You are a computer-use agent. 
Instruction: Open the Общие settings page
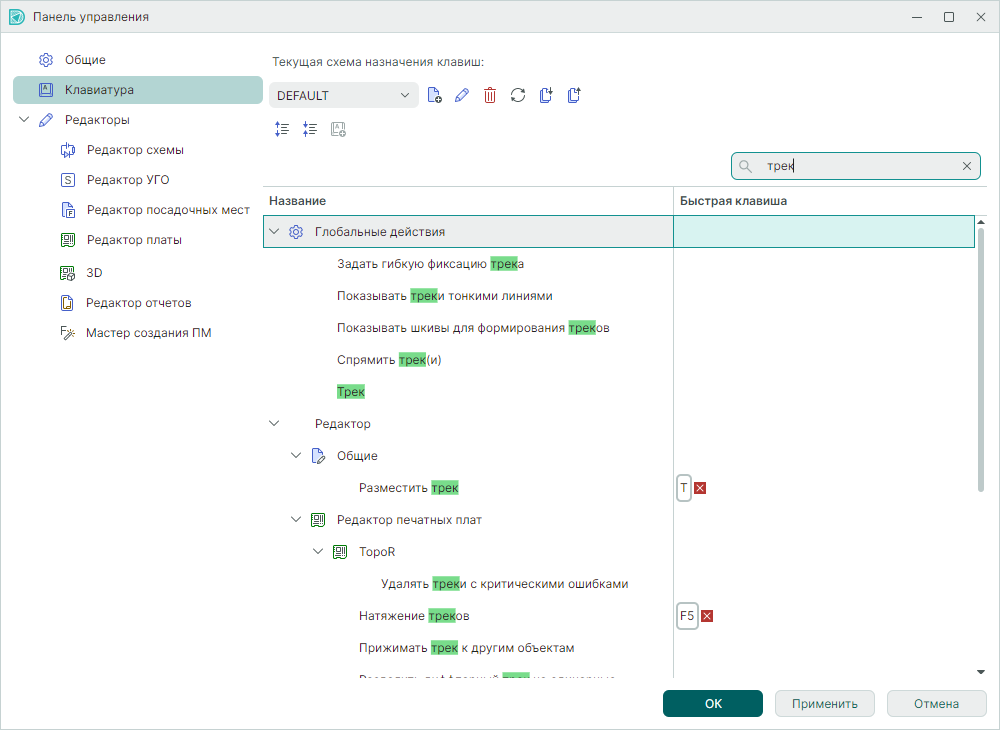click(x=85, y=60)
